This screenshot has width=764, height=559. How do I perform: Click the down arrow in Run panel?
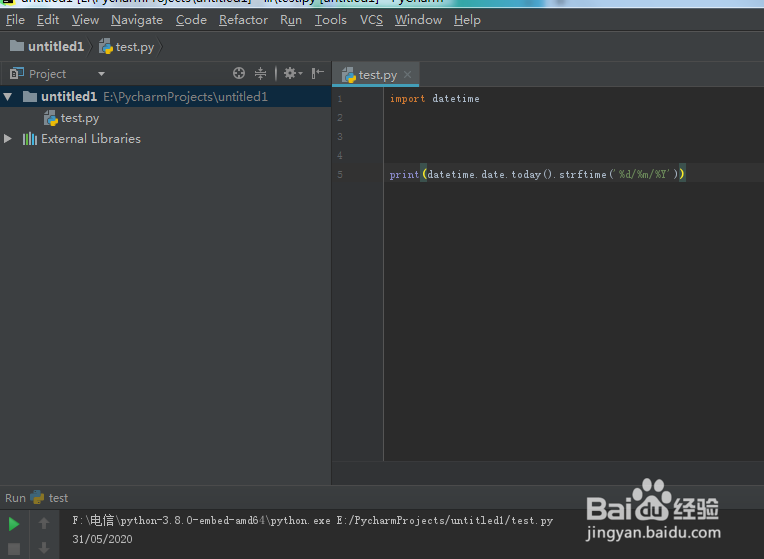[x=44, y=548]
